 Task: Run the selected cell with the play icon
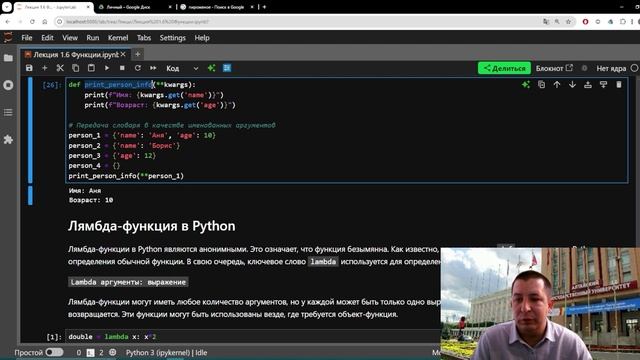[107, 68]
